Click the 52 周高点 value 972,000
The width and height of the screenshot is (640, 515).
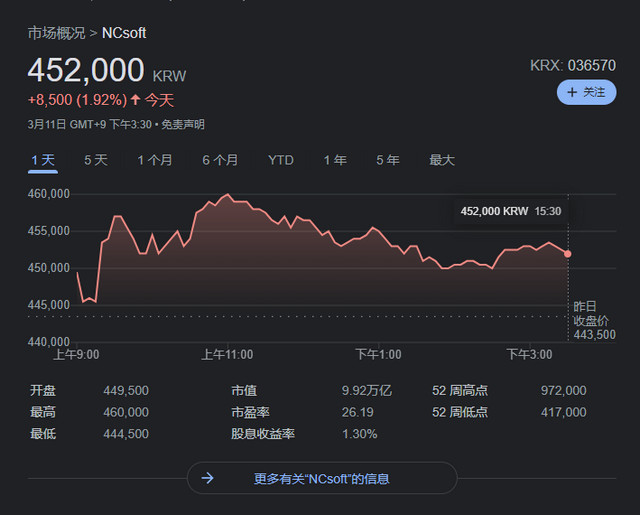(x=564, y=391)
